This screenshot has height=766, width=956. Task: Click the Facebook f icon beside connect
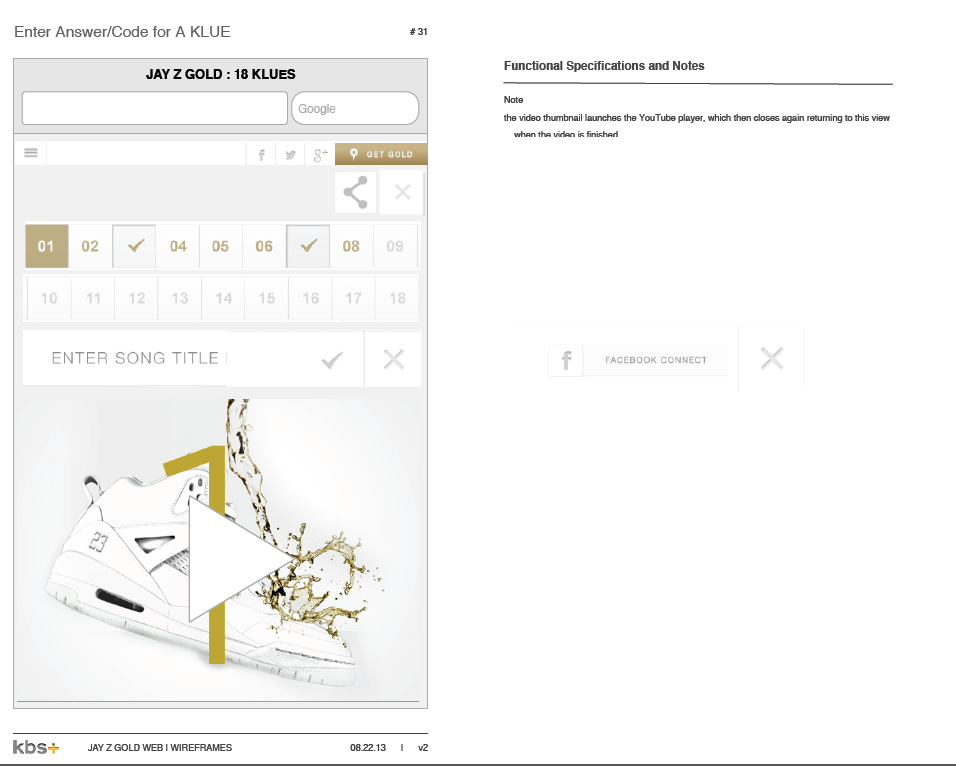pyautogui.click(x=566, y=360)
